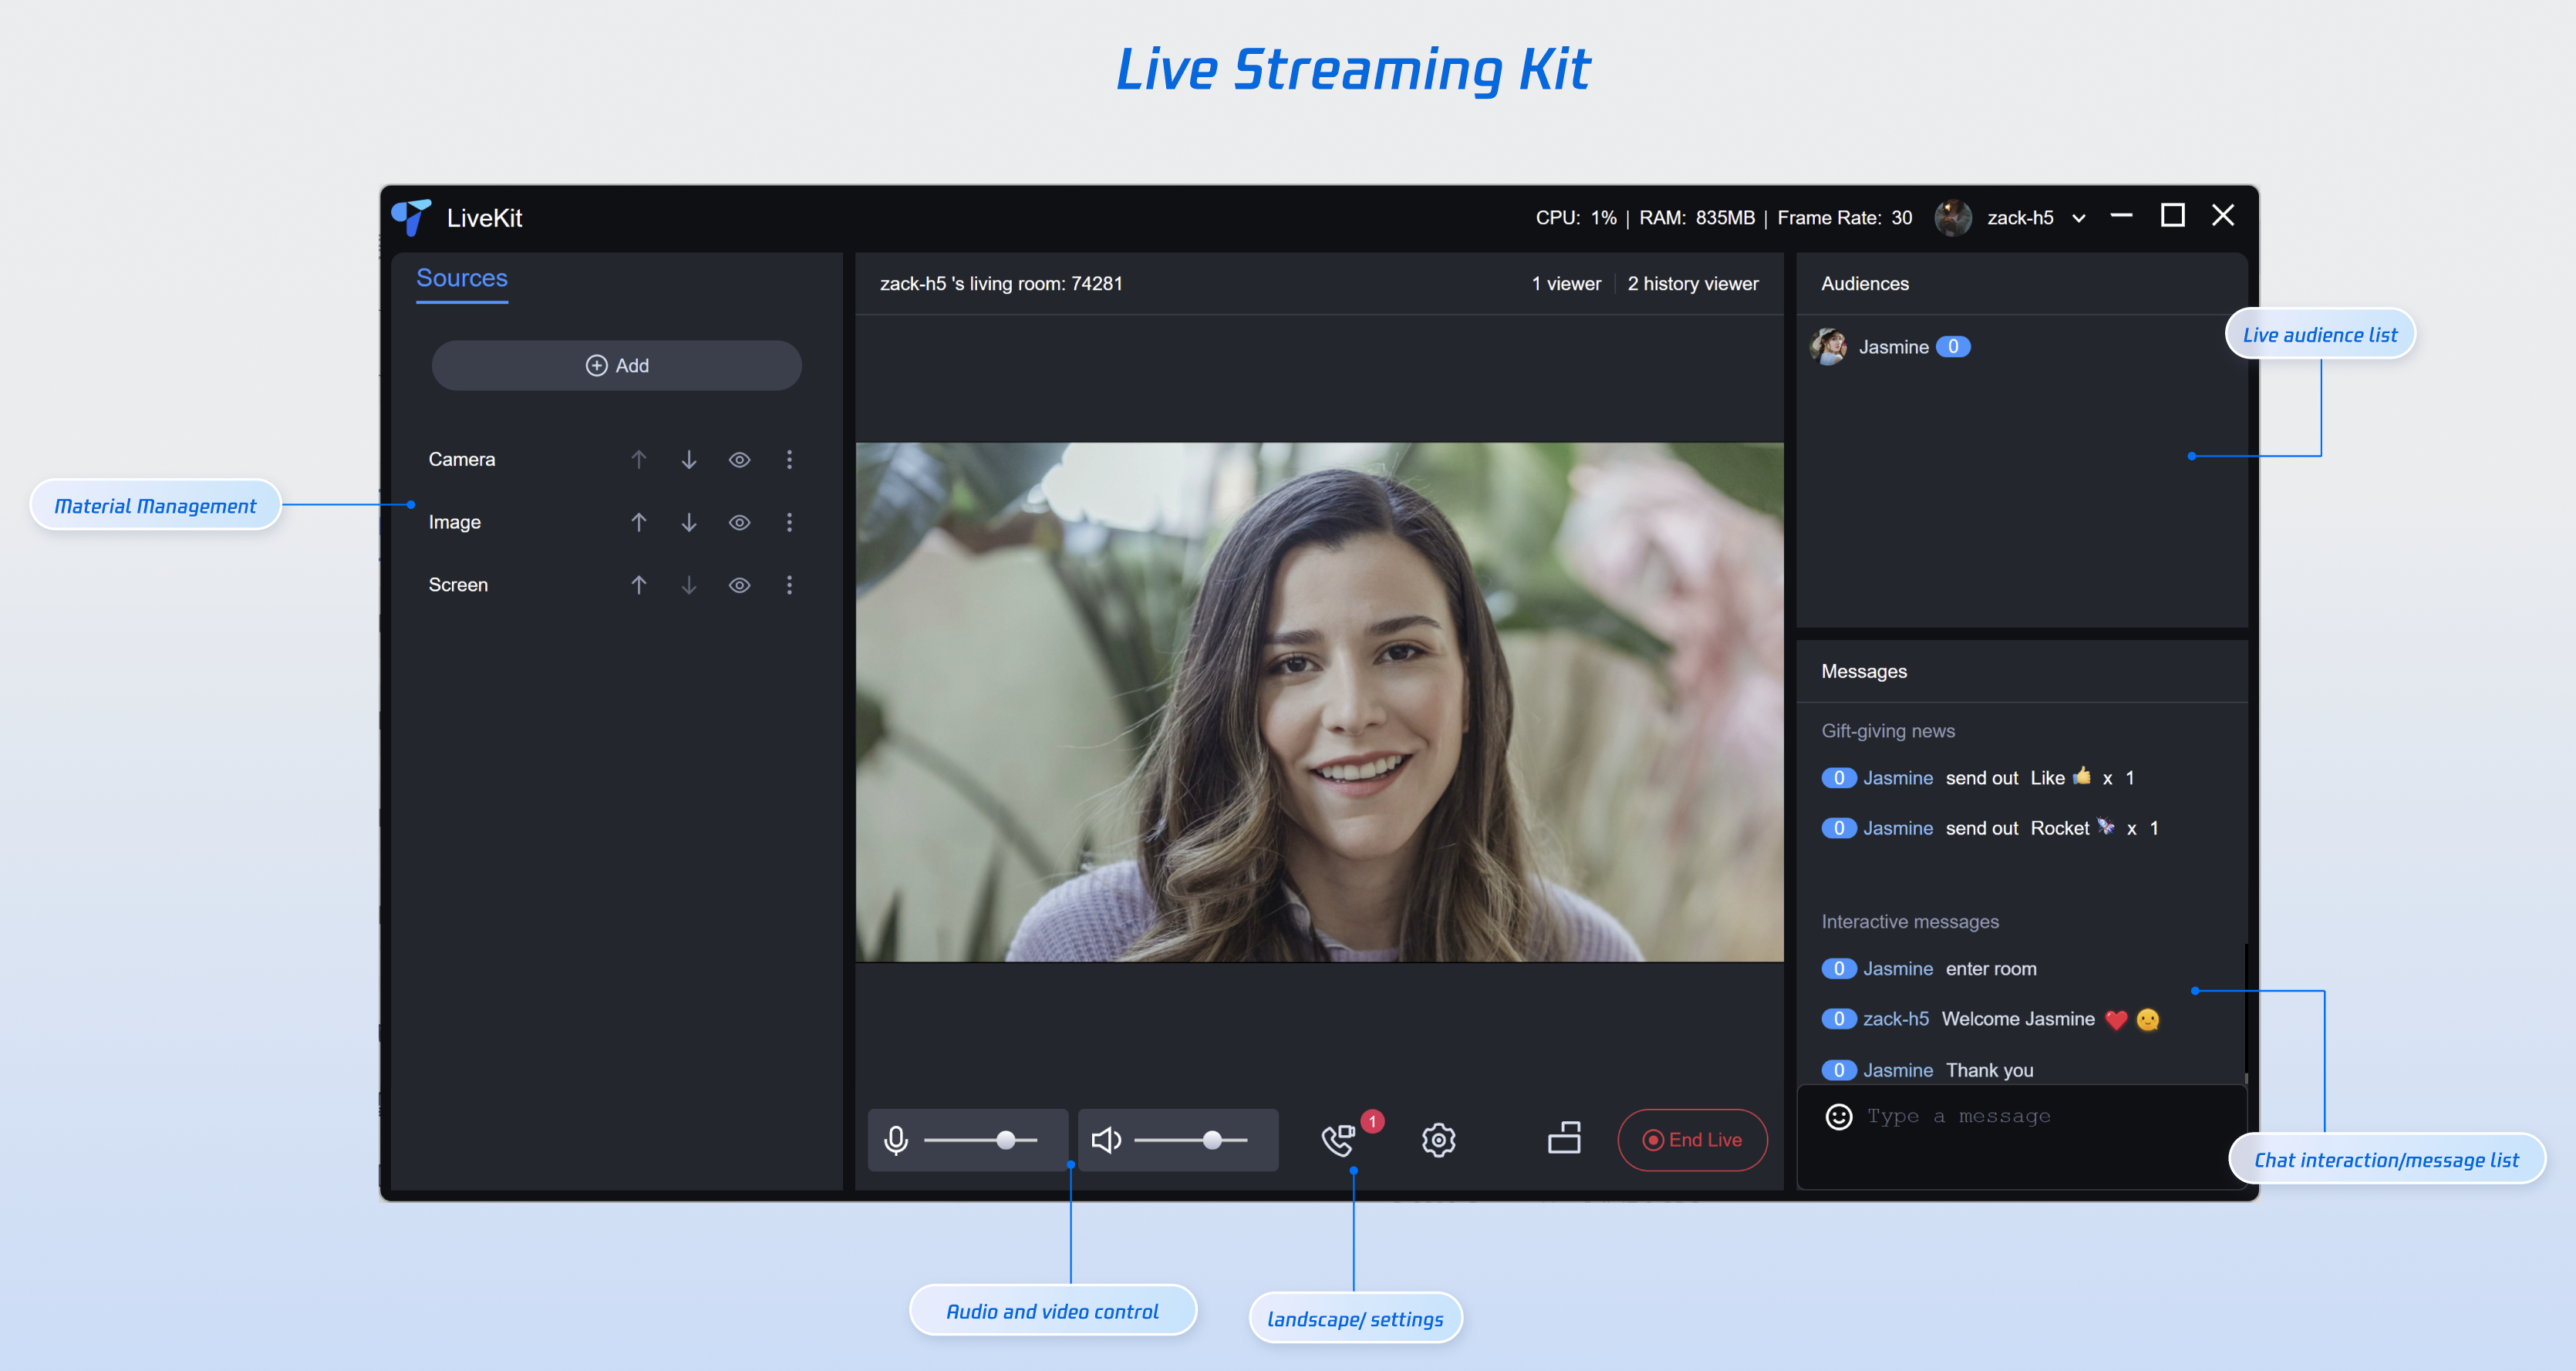Toggle visibility of Screen source
2576x1371 pixels.
[739, 585]
